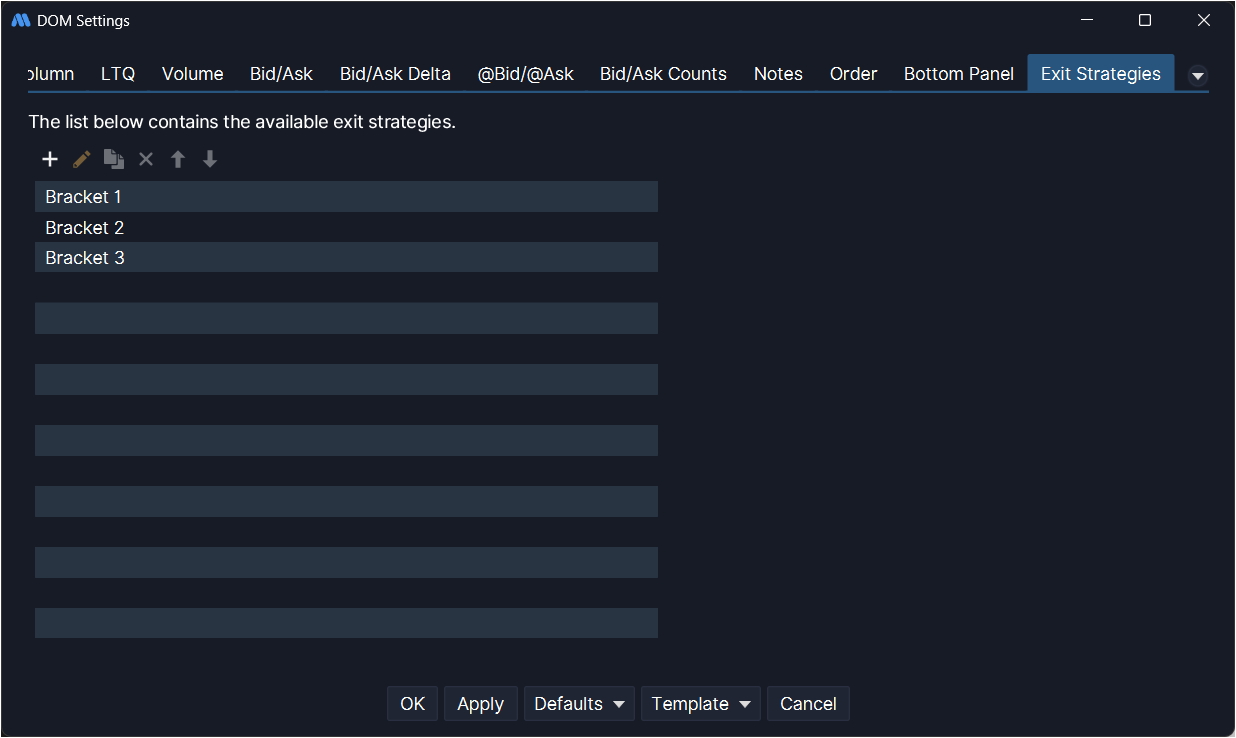Open the Bid/Ask Delta tab
The height and width of the screenshot is (738, 1236).
(395, 74)
